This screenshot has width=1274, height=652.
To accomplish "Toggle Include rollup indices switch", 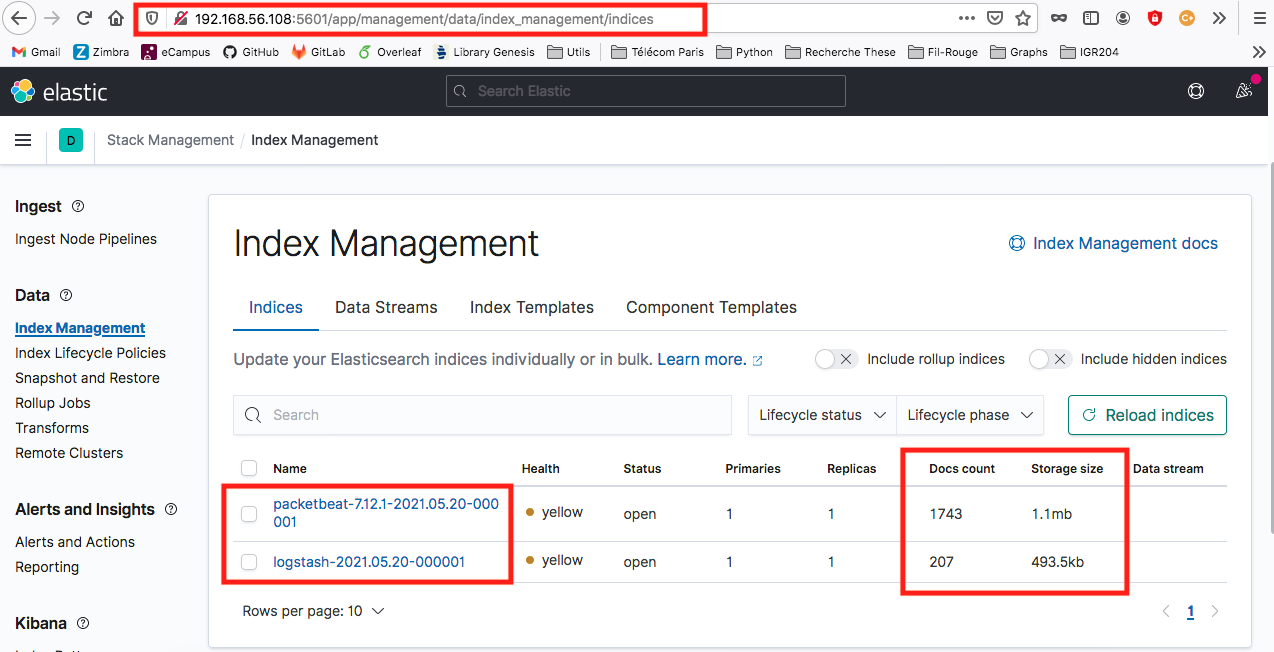I will coord(836,359).
